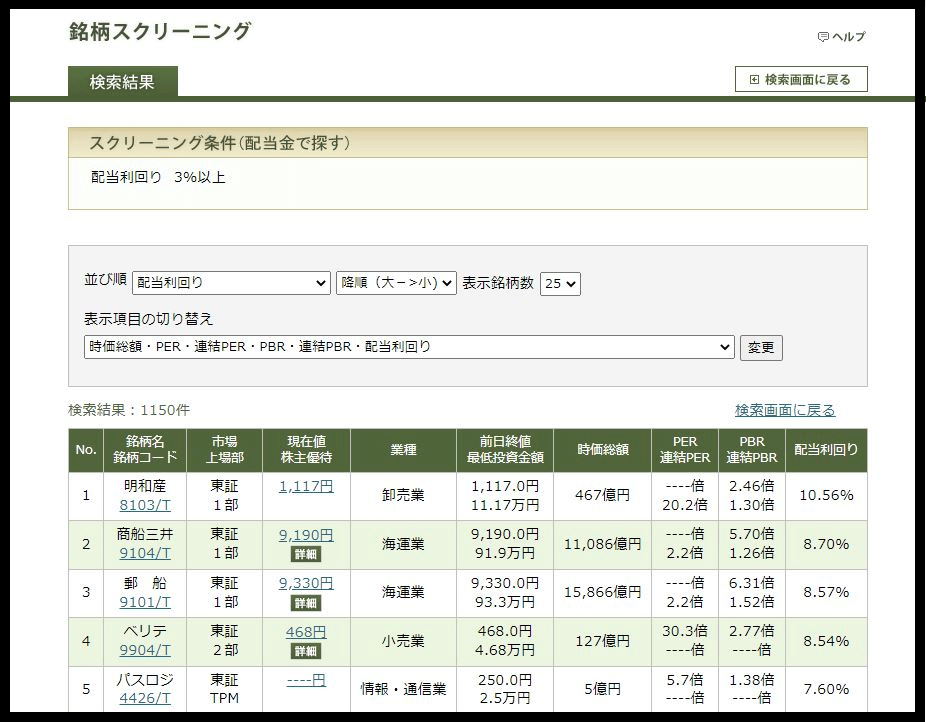The image size is (926, 722).
Task: Click the 商船三井 stock name
Action: 145,534
